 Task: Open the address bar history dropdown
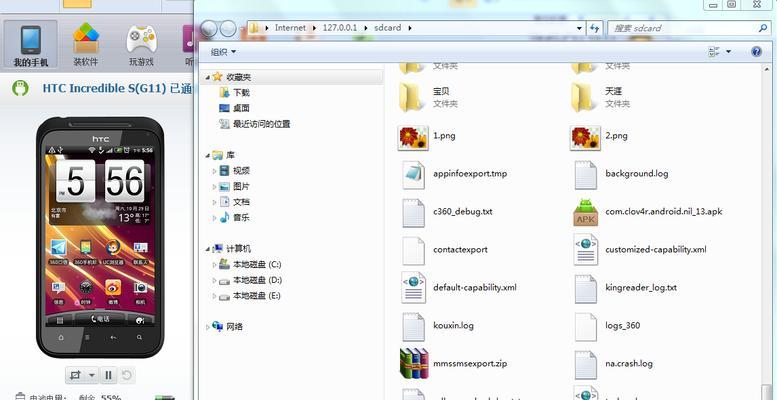(579, 28)
